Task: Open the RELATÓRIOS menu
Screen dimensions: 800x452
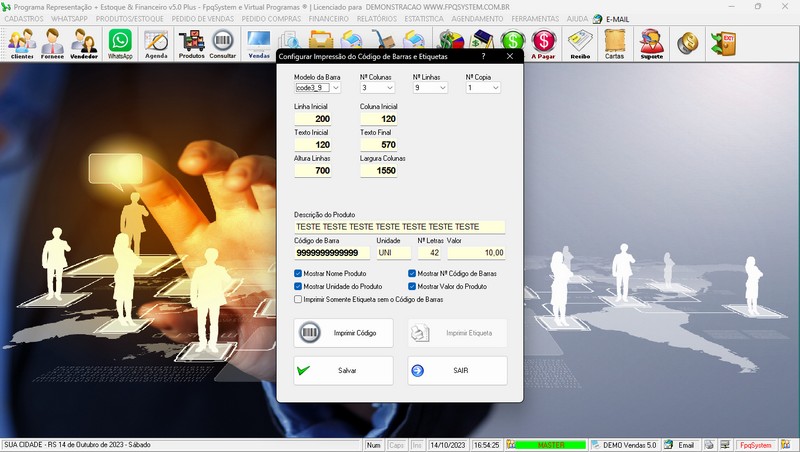Action: point(375,19)
